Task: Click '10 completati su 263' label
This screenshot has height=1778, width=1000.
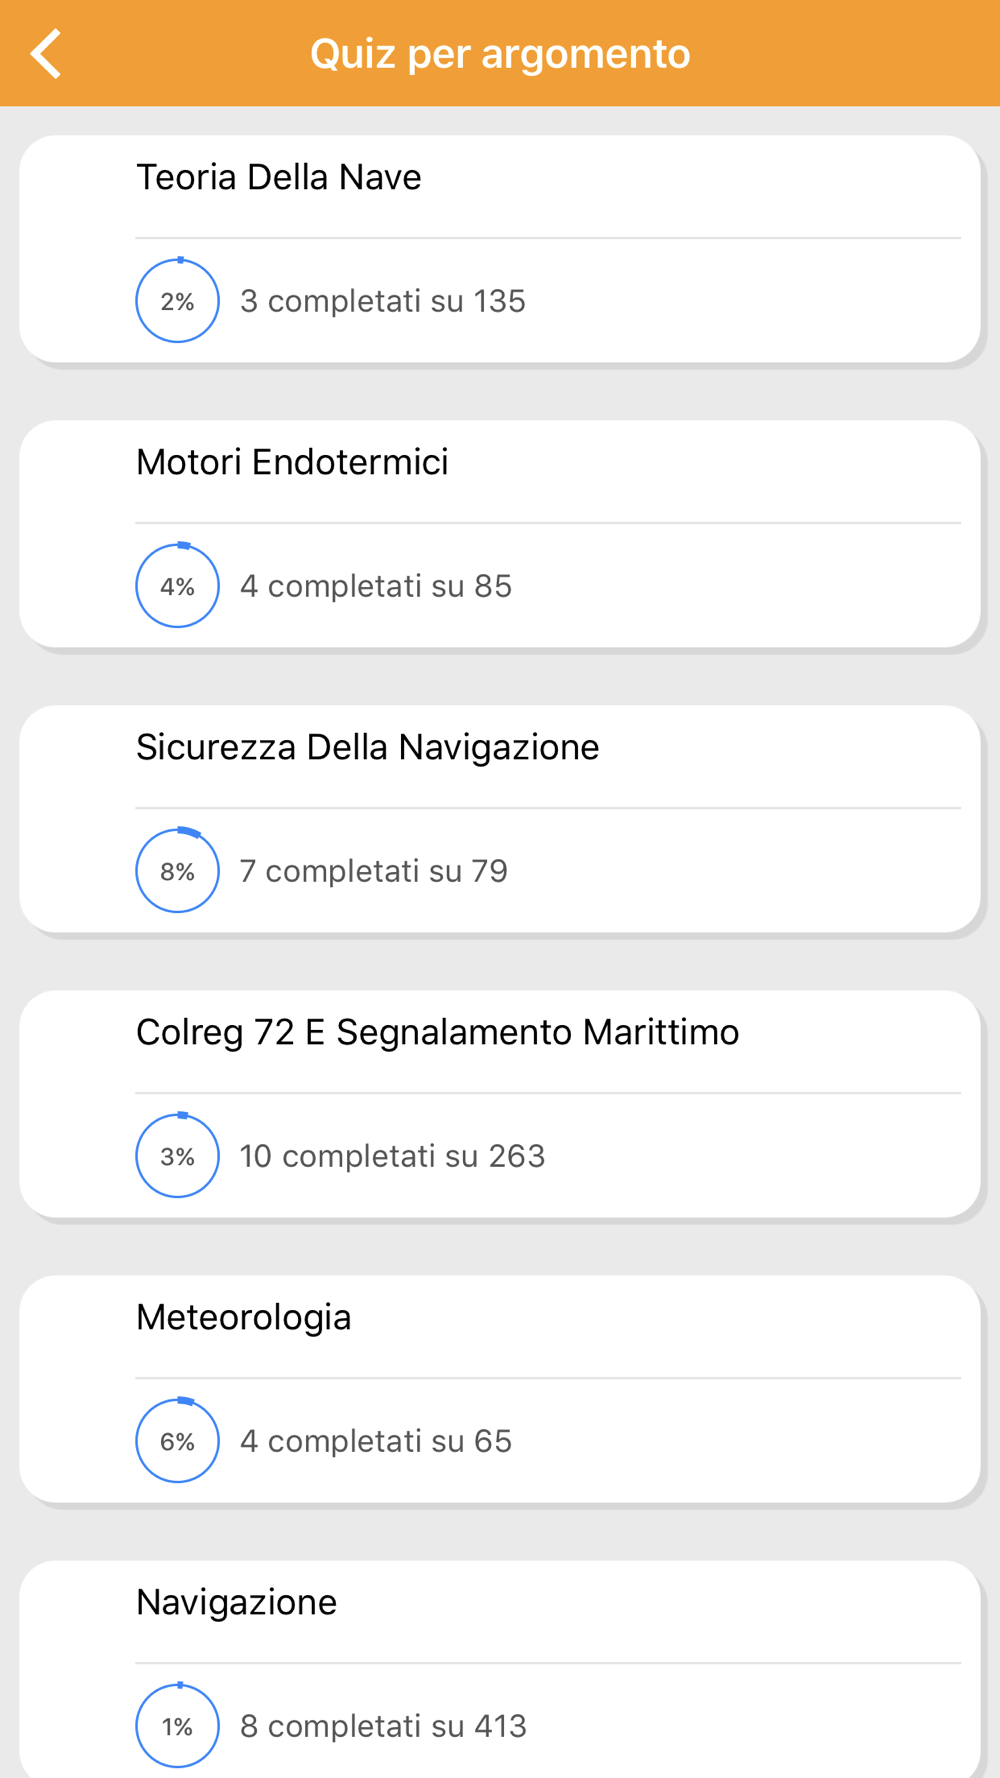Action: pyautogui.click(x=392, y=1156)
